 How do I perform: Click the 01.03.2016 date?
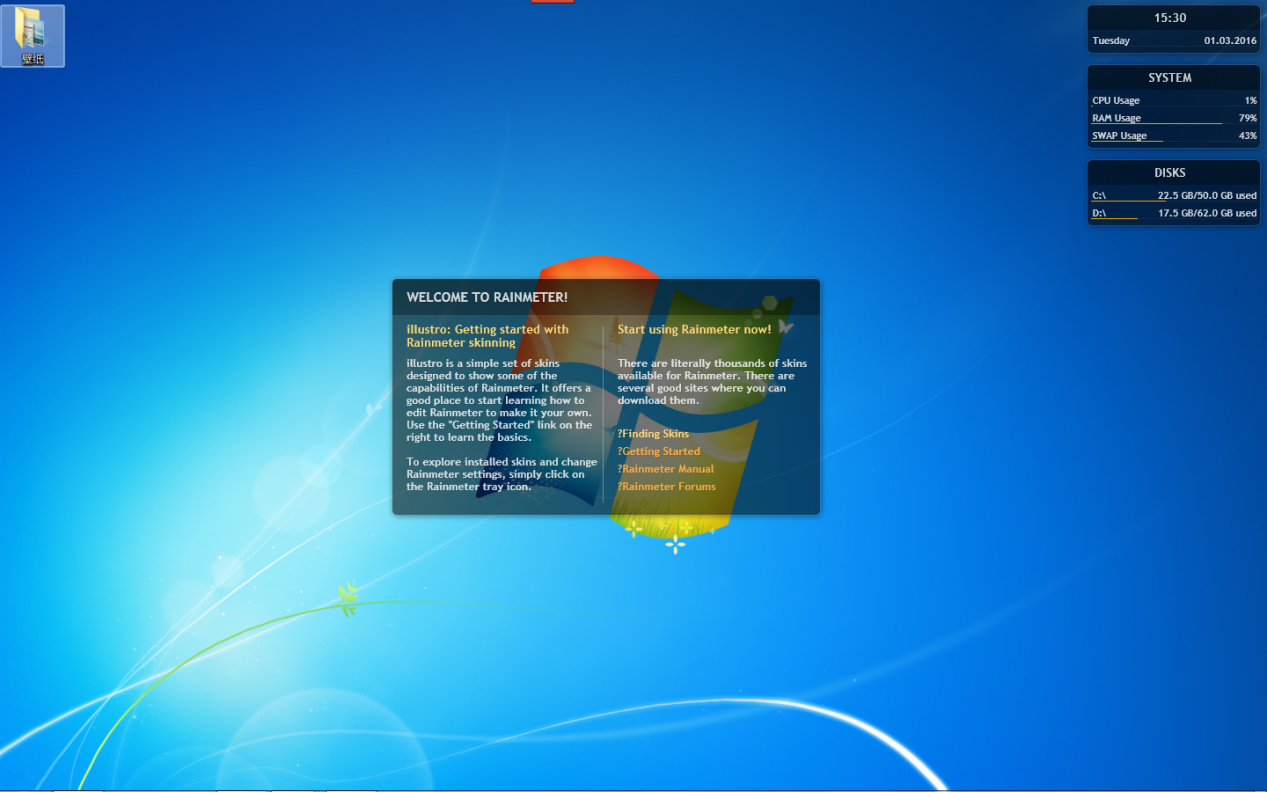(1230, 41)
